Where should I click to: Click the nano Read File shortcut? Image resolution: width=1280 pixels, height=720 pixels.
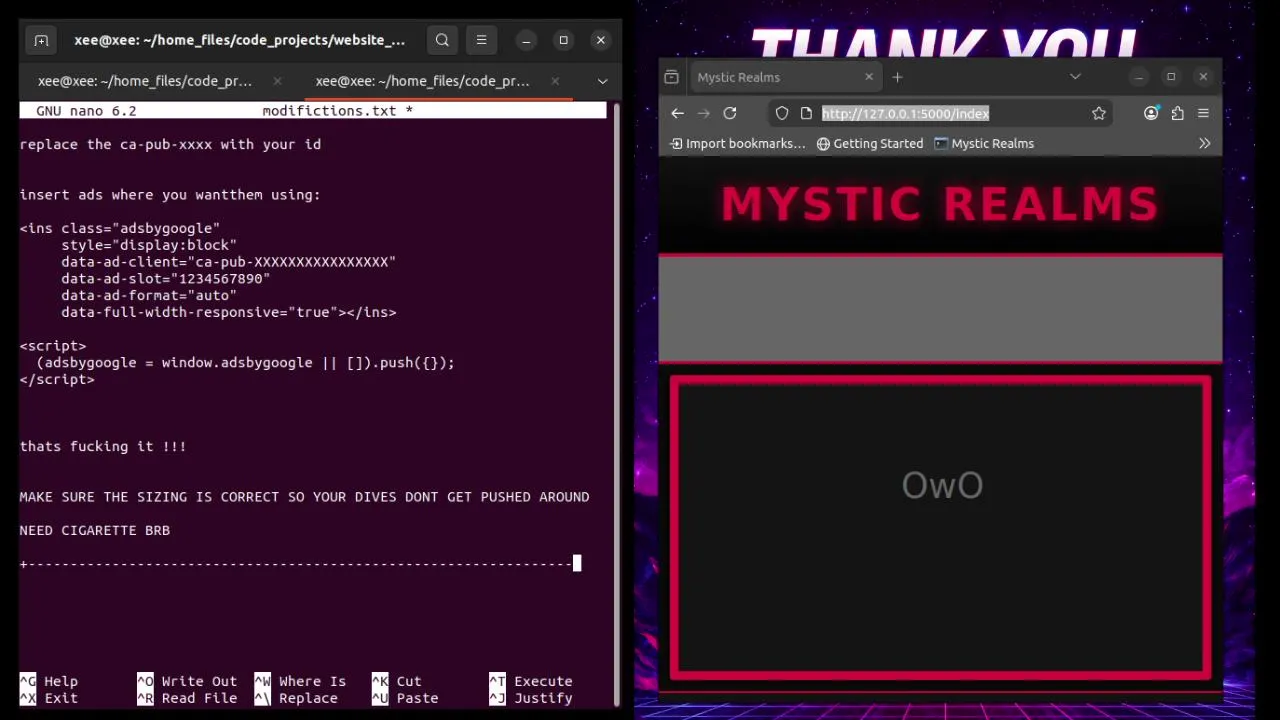tap(187, 698)
